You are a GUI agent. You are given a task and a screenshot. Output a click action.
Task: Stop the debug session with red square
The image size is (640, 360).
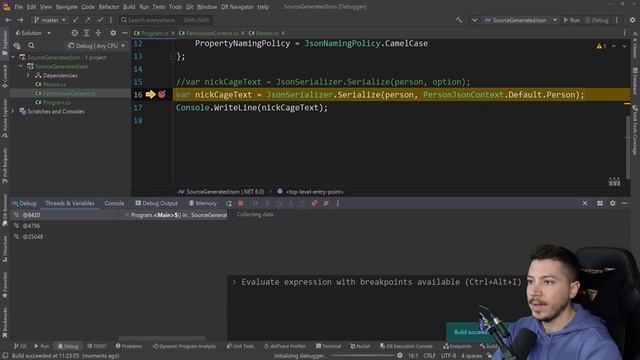241,203
